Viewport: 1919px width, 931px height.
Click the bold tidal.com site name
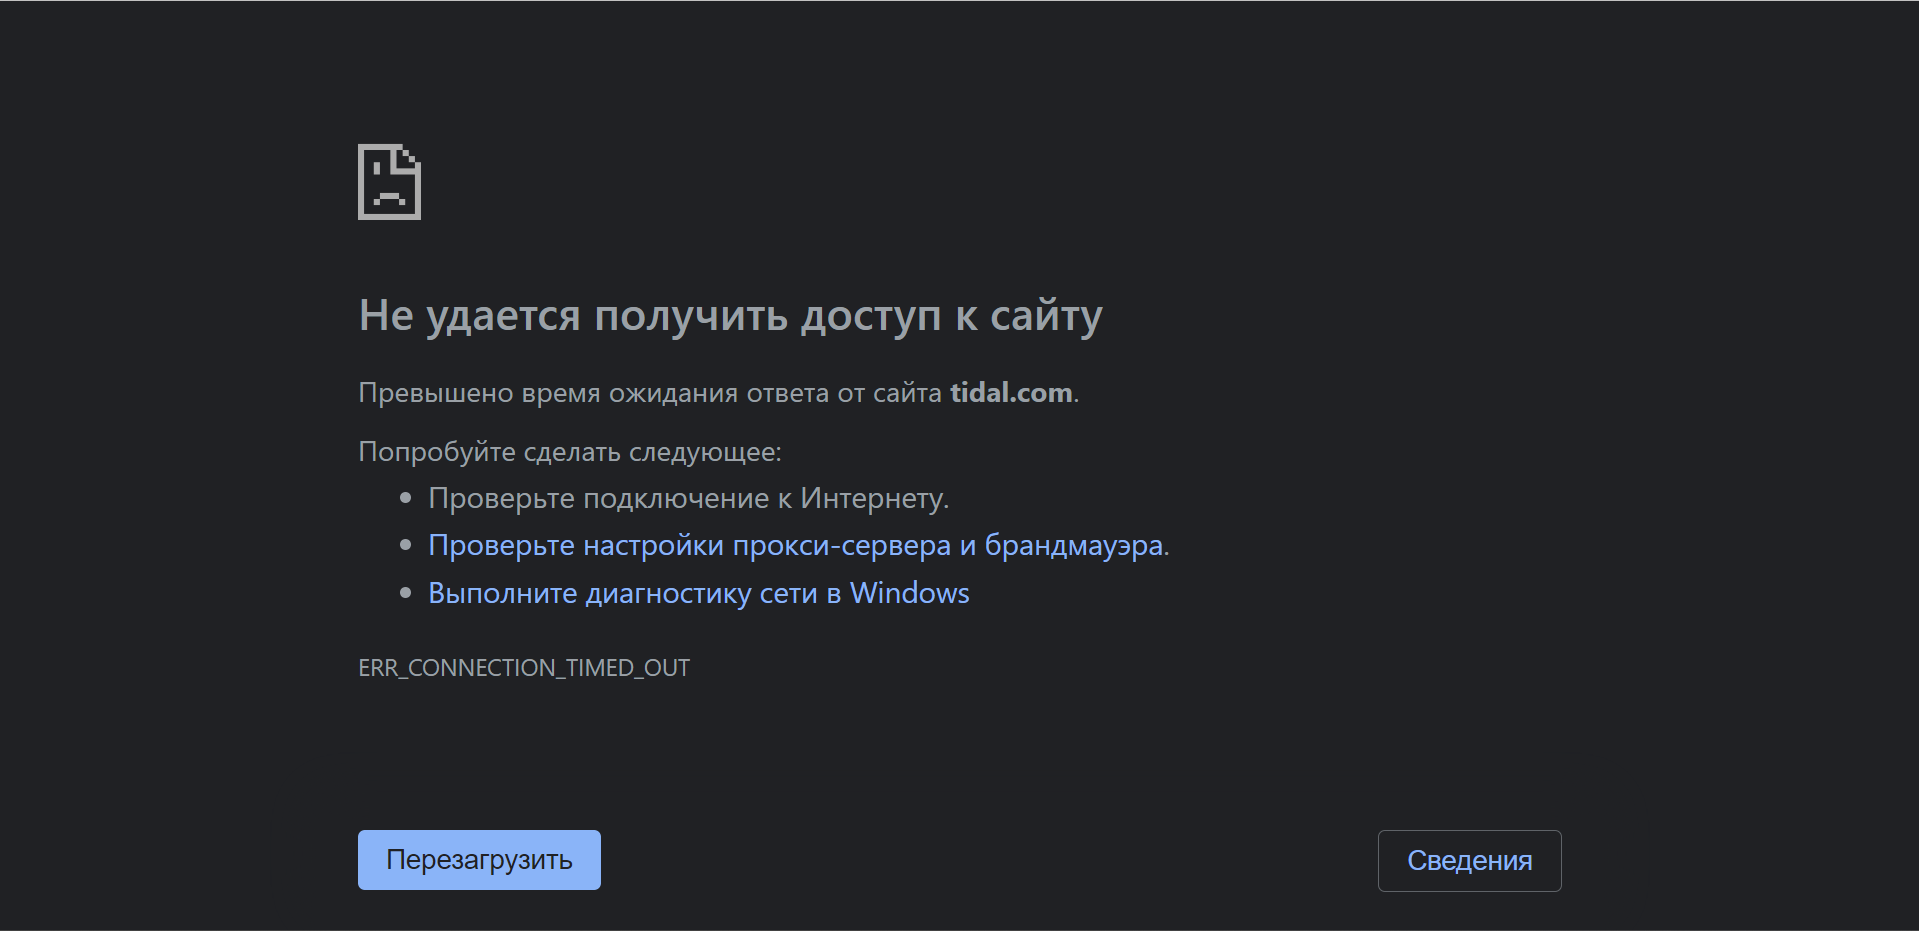click(1010, 393)
